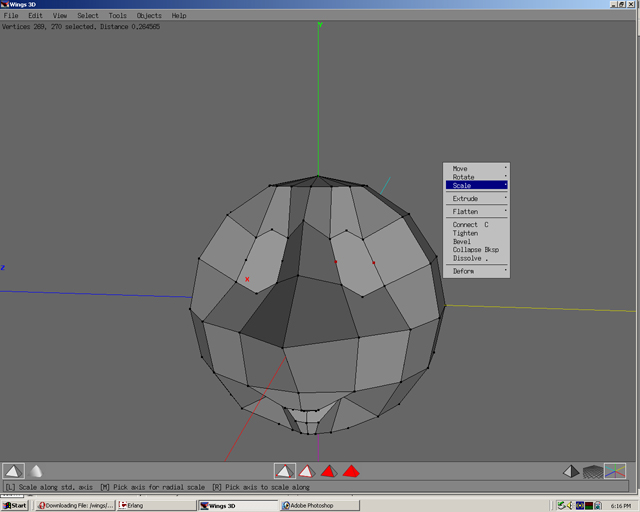
Task: Switch to face selection mode icon
Action: pos(328,471)
